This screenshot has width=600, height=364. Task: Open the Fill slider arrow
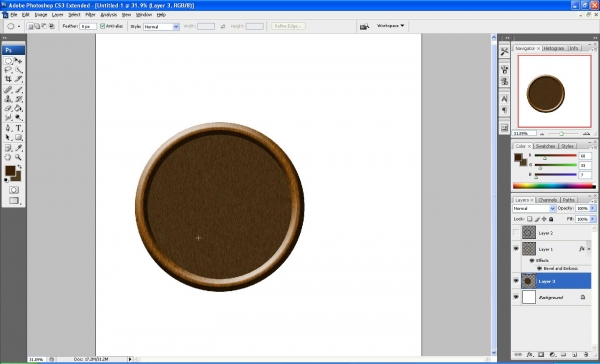[x=593, y=219]
